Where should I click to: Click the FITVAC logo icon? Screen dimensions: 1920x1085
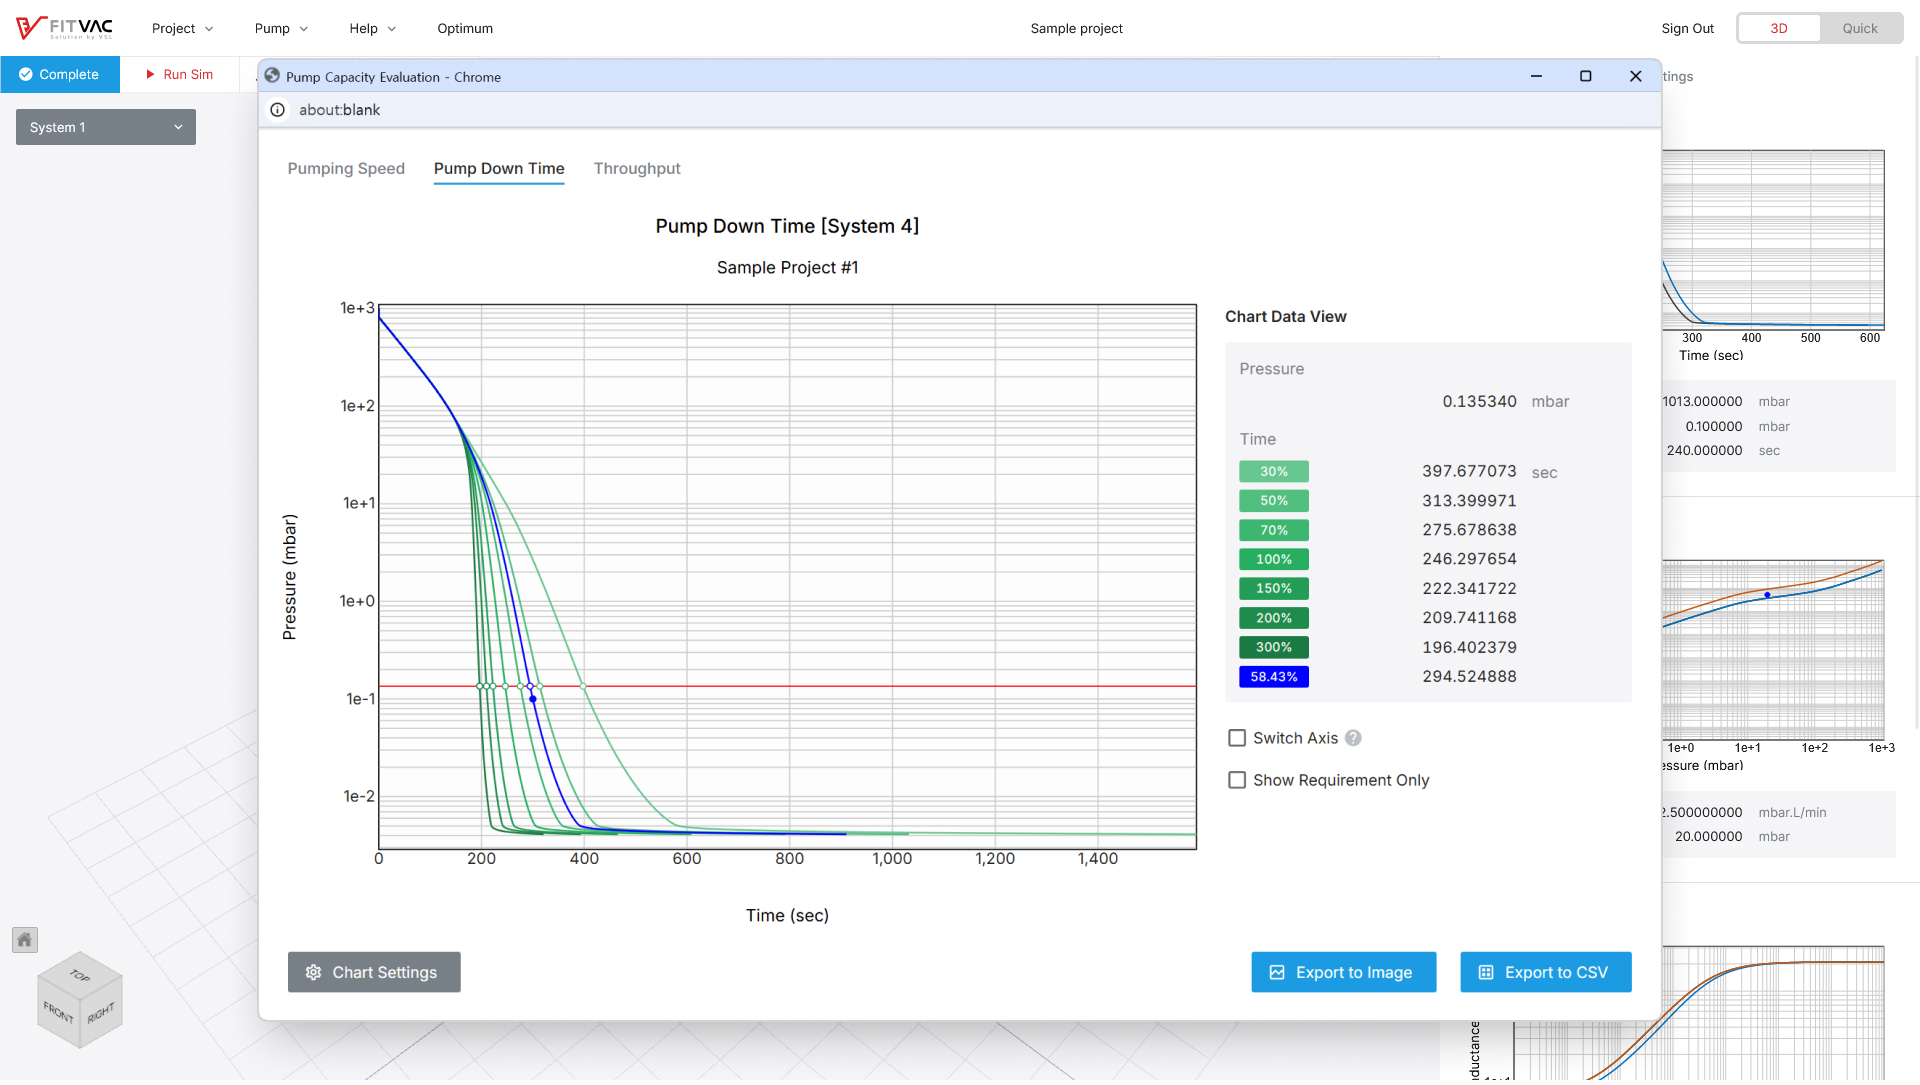(x=30, y=28)
